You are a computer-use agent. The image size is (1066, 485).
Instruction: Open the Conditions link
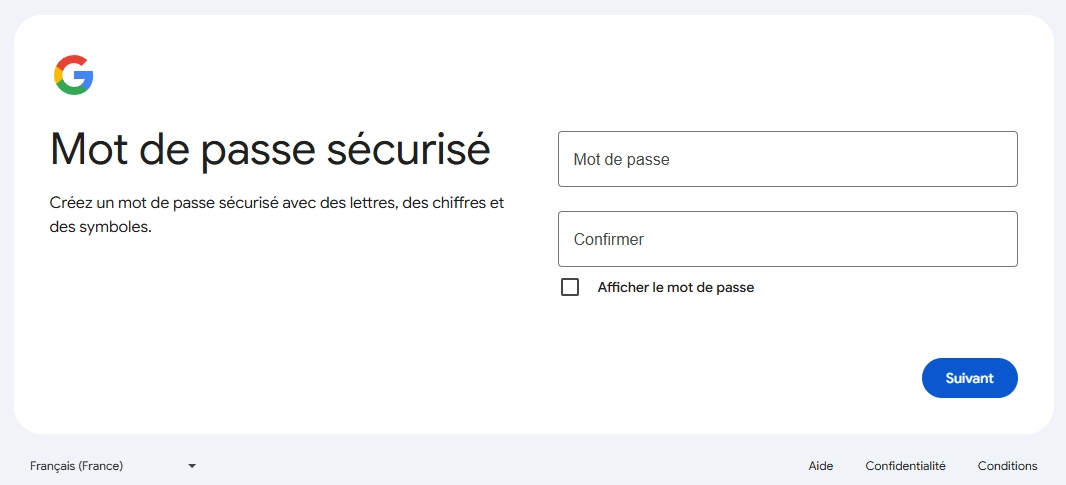tap(1007, 466)
